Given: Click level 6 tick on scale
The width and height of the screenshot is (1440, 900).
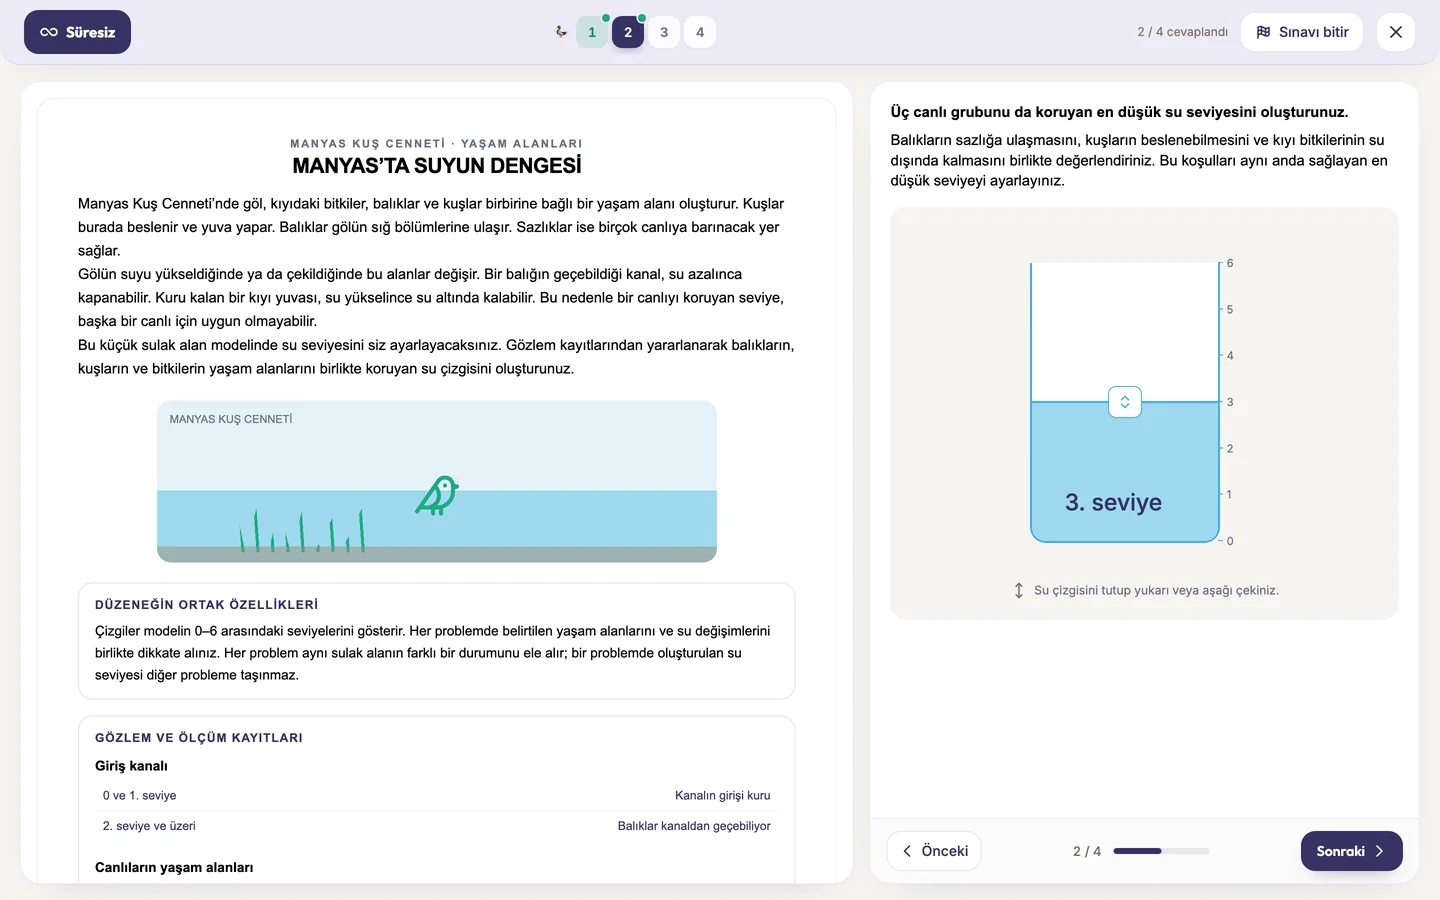Looking at the screenshot, I should [1228, 263].
